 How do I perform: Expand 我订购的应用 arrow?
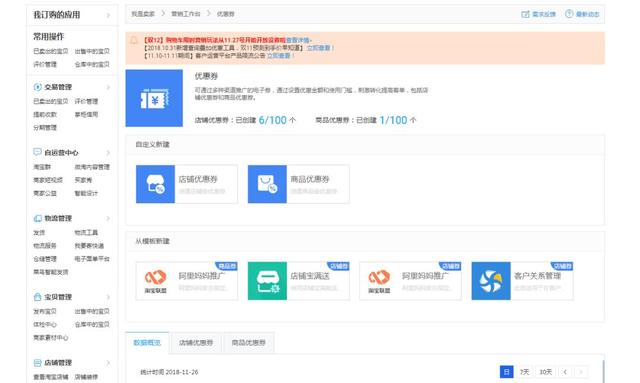pyautogui.click(x=108, y=15)
